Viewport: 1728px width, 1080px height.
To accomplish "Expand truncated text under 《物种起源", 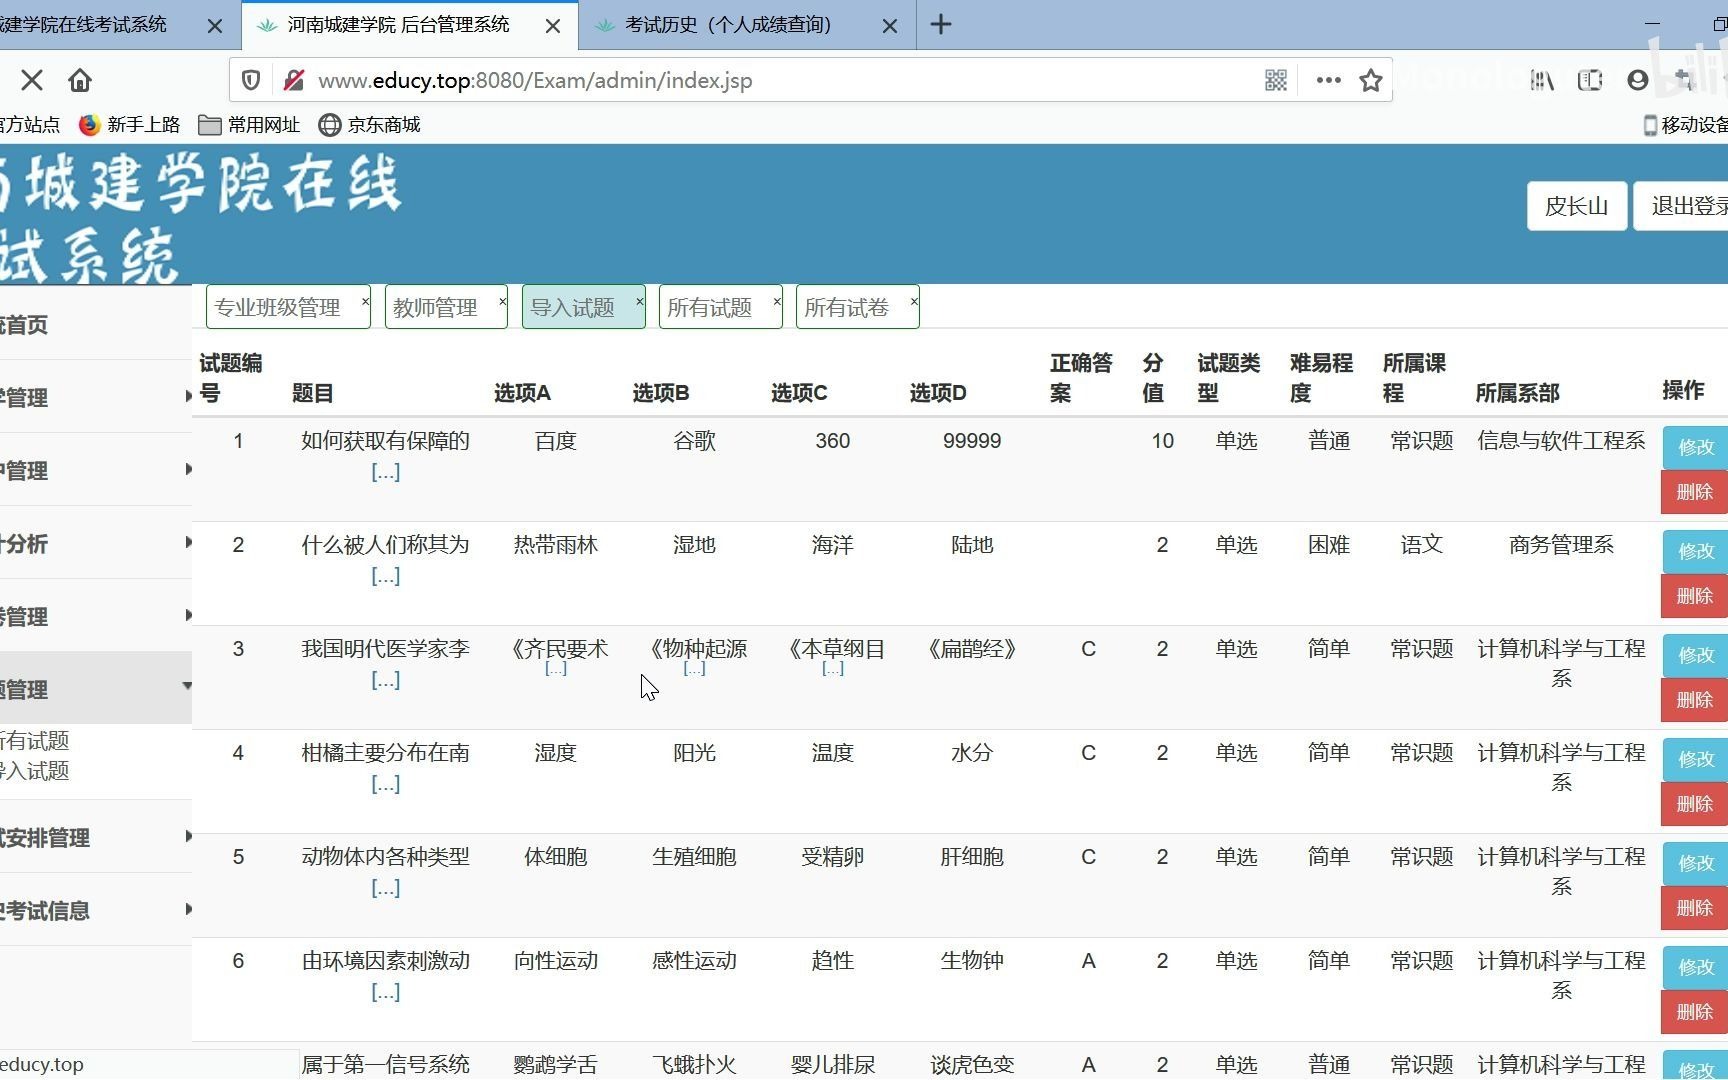I will click(694, 668).
